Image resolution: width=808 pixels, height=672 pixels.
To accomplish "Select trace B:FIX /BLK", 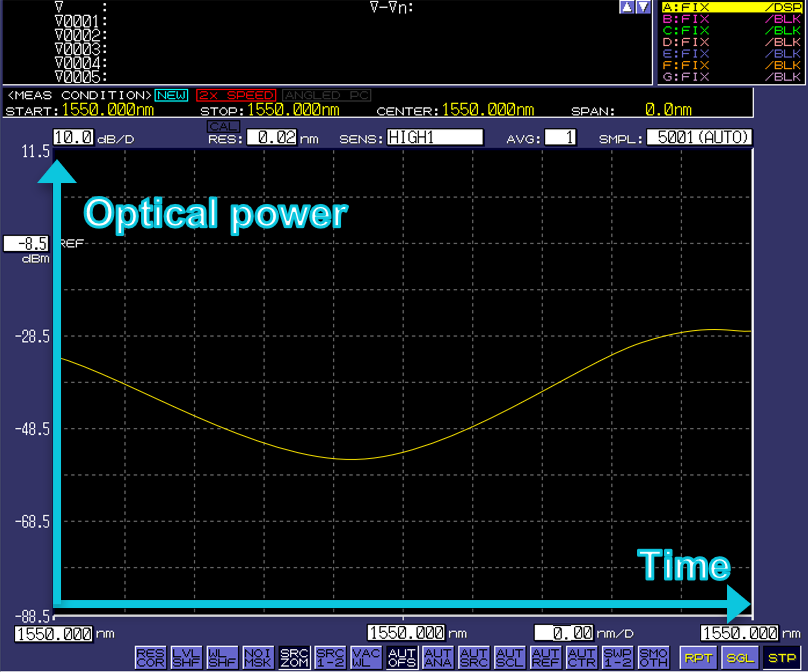I will pyautogui.click(x=732, y=20).
